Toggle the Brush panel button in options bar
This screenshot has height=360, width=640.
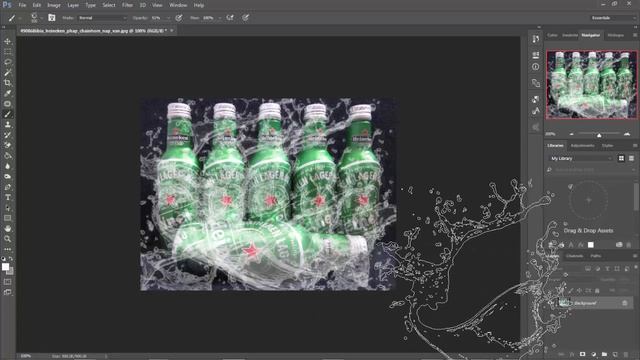[x=51, y=18]
